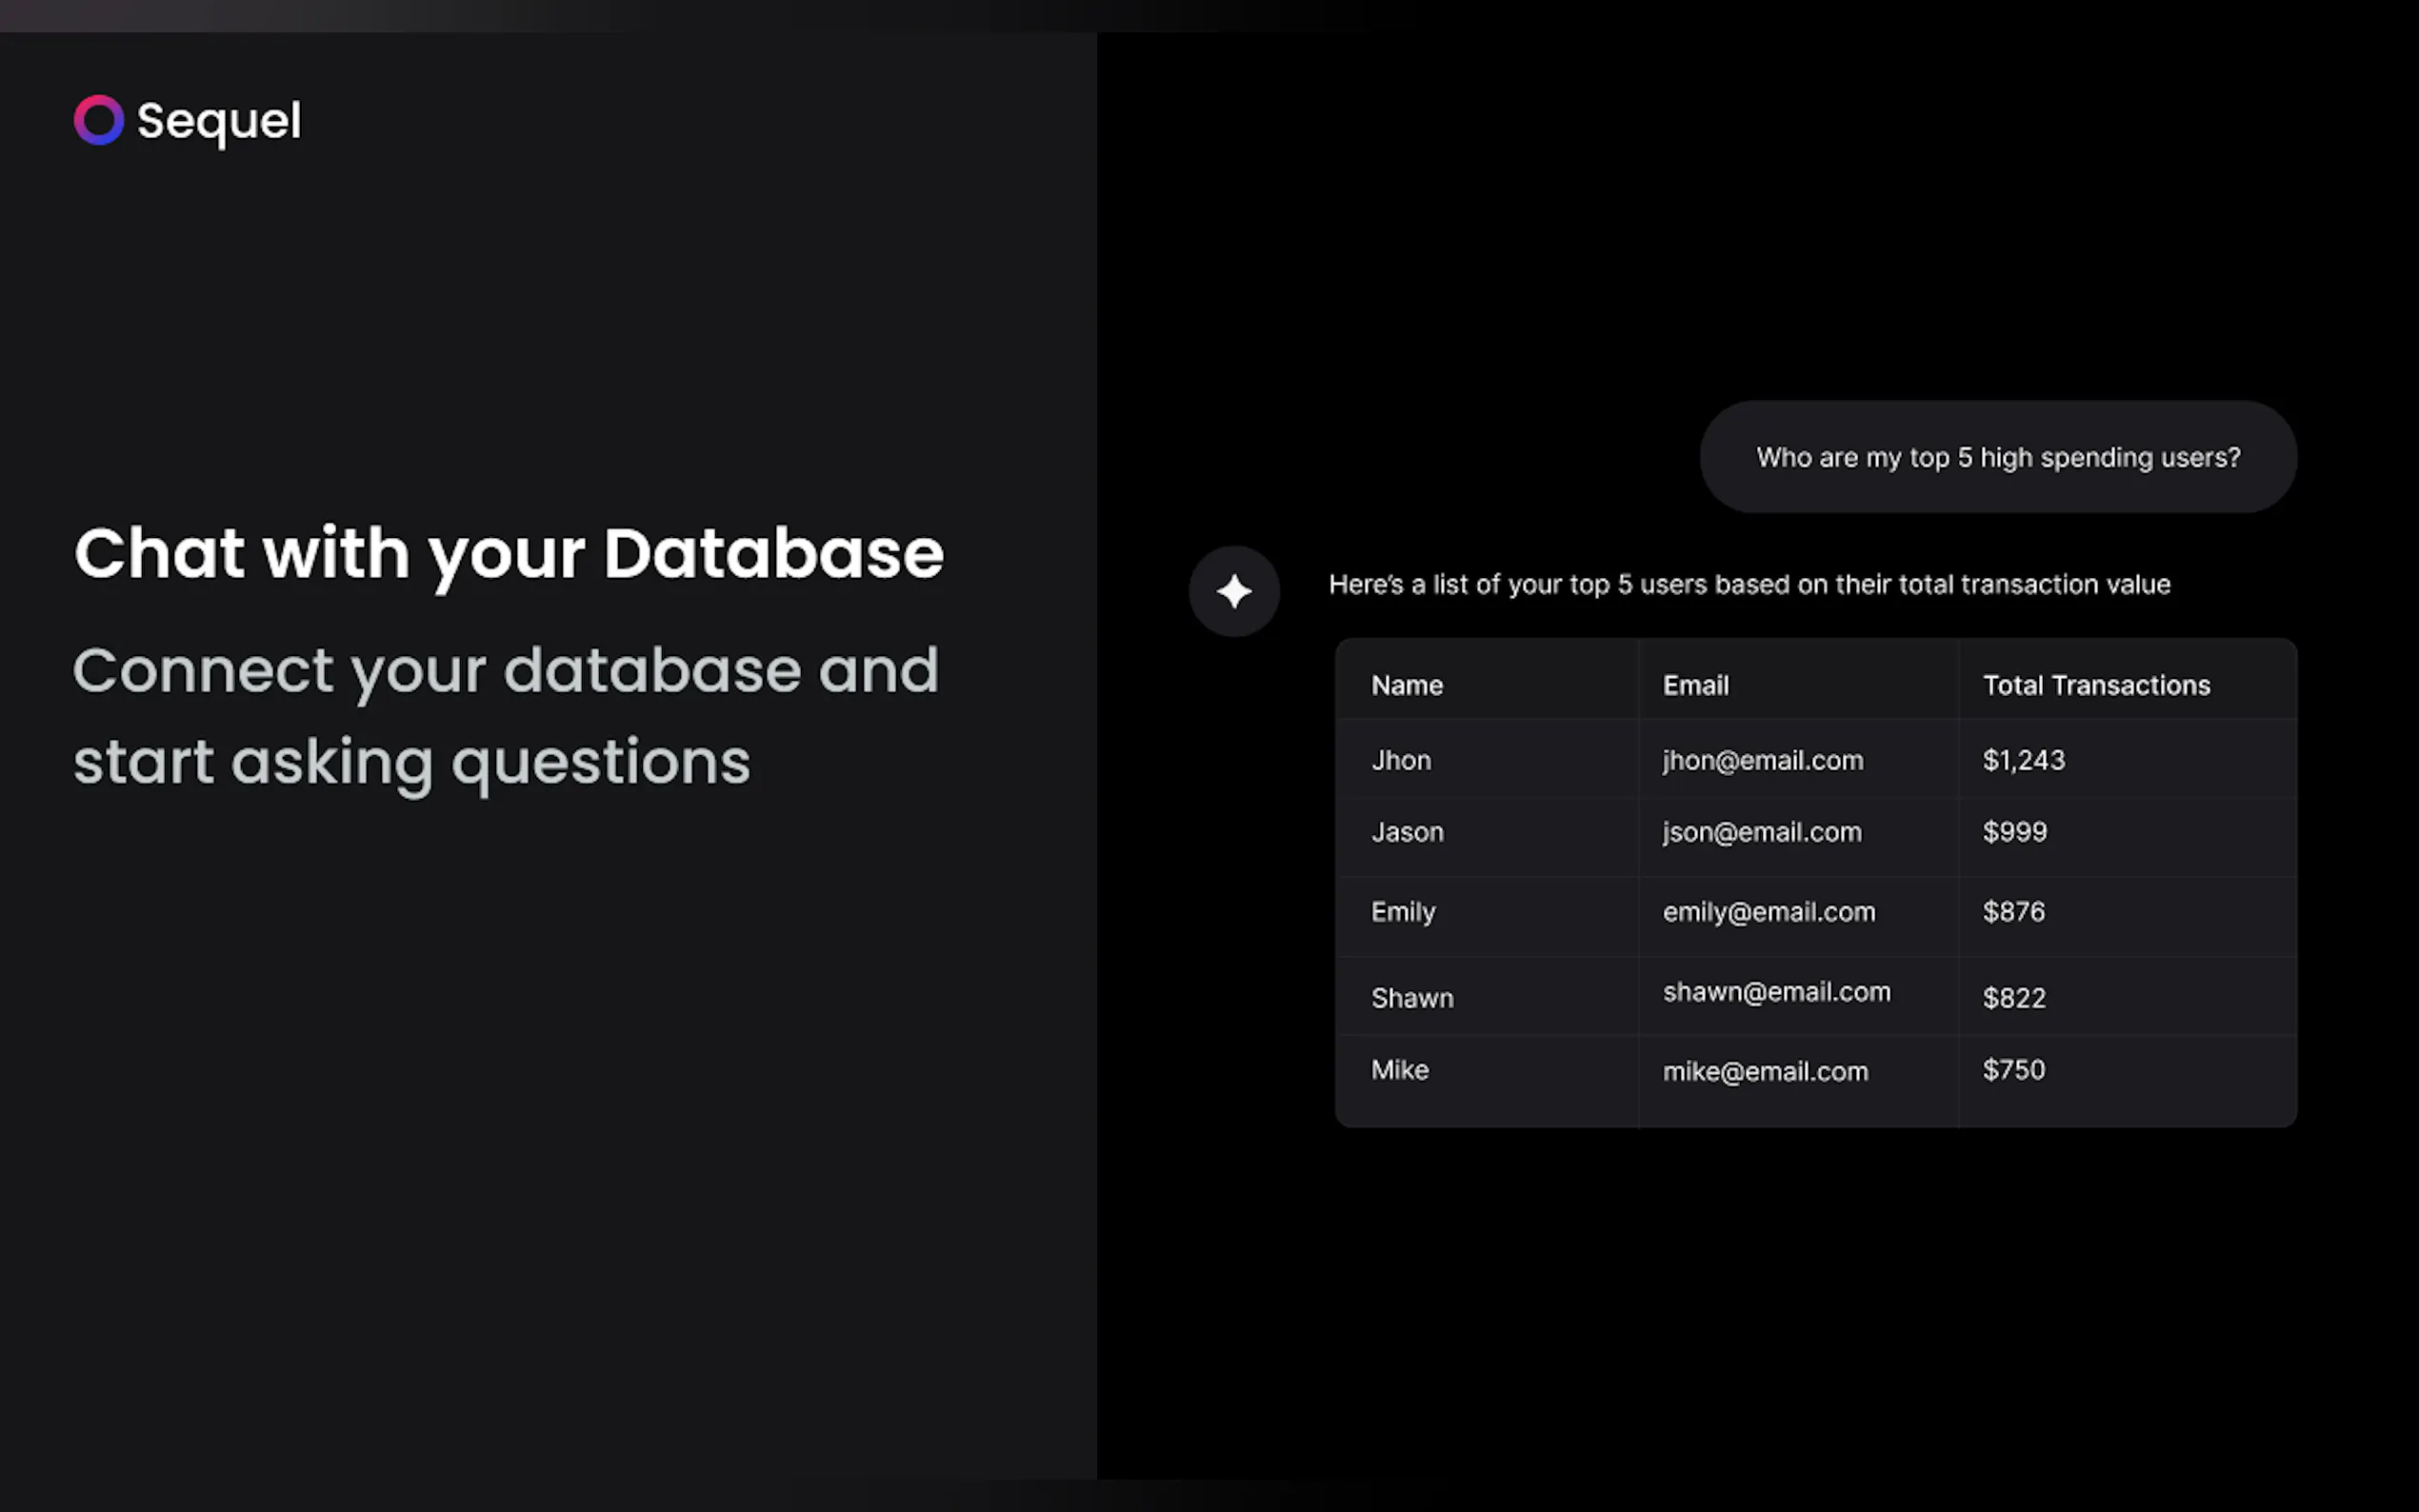Select the Jason row name

pyautogui.click(x=1407, y=832)
